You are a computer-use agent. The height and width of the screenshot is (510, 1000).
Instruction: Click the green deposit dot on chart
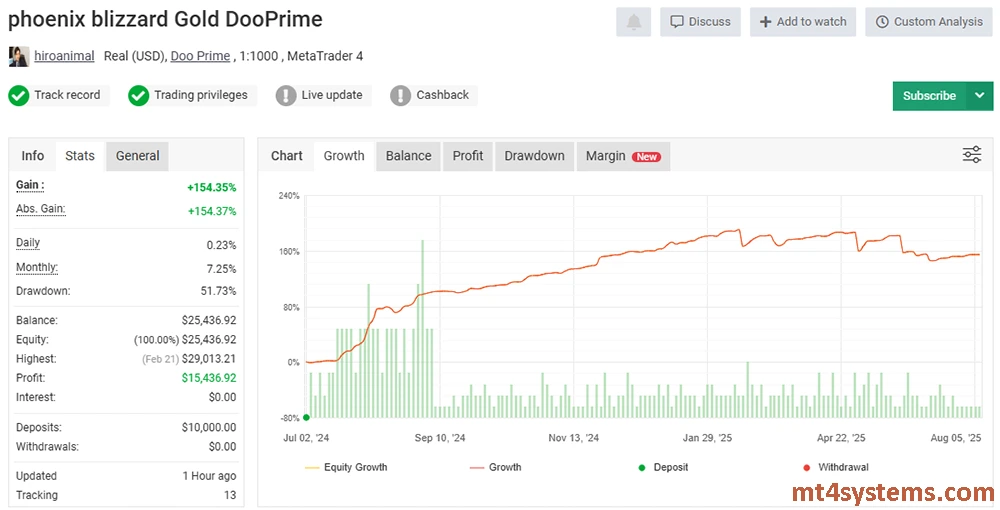click(x=306, y=417)
